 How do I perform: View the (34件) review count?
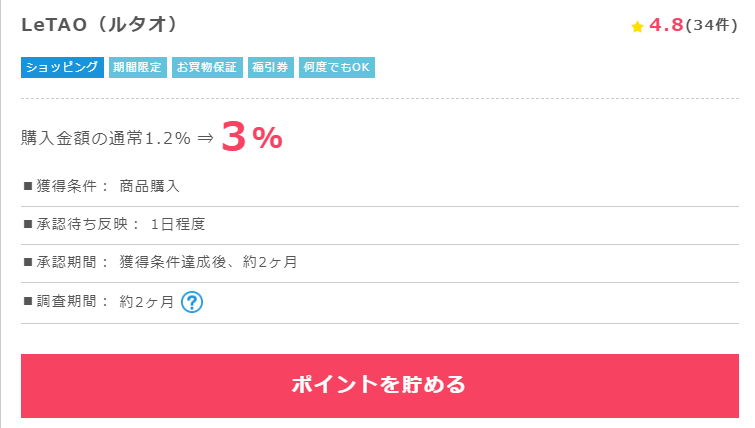711,25
